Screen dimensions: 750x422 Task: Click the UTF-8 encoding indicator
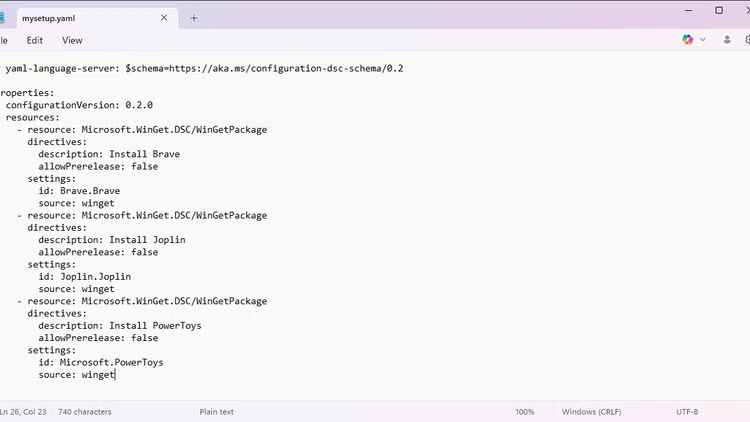pyautogui.click(x=687, y=411)
